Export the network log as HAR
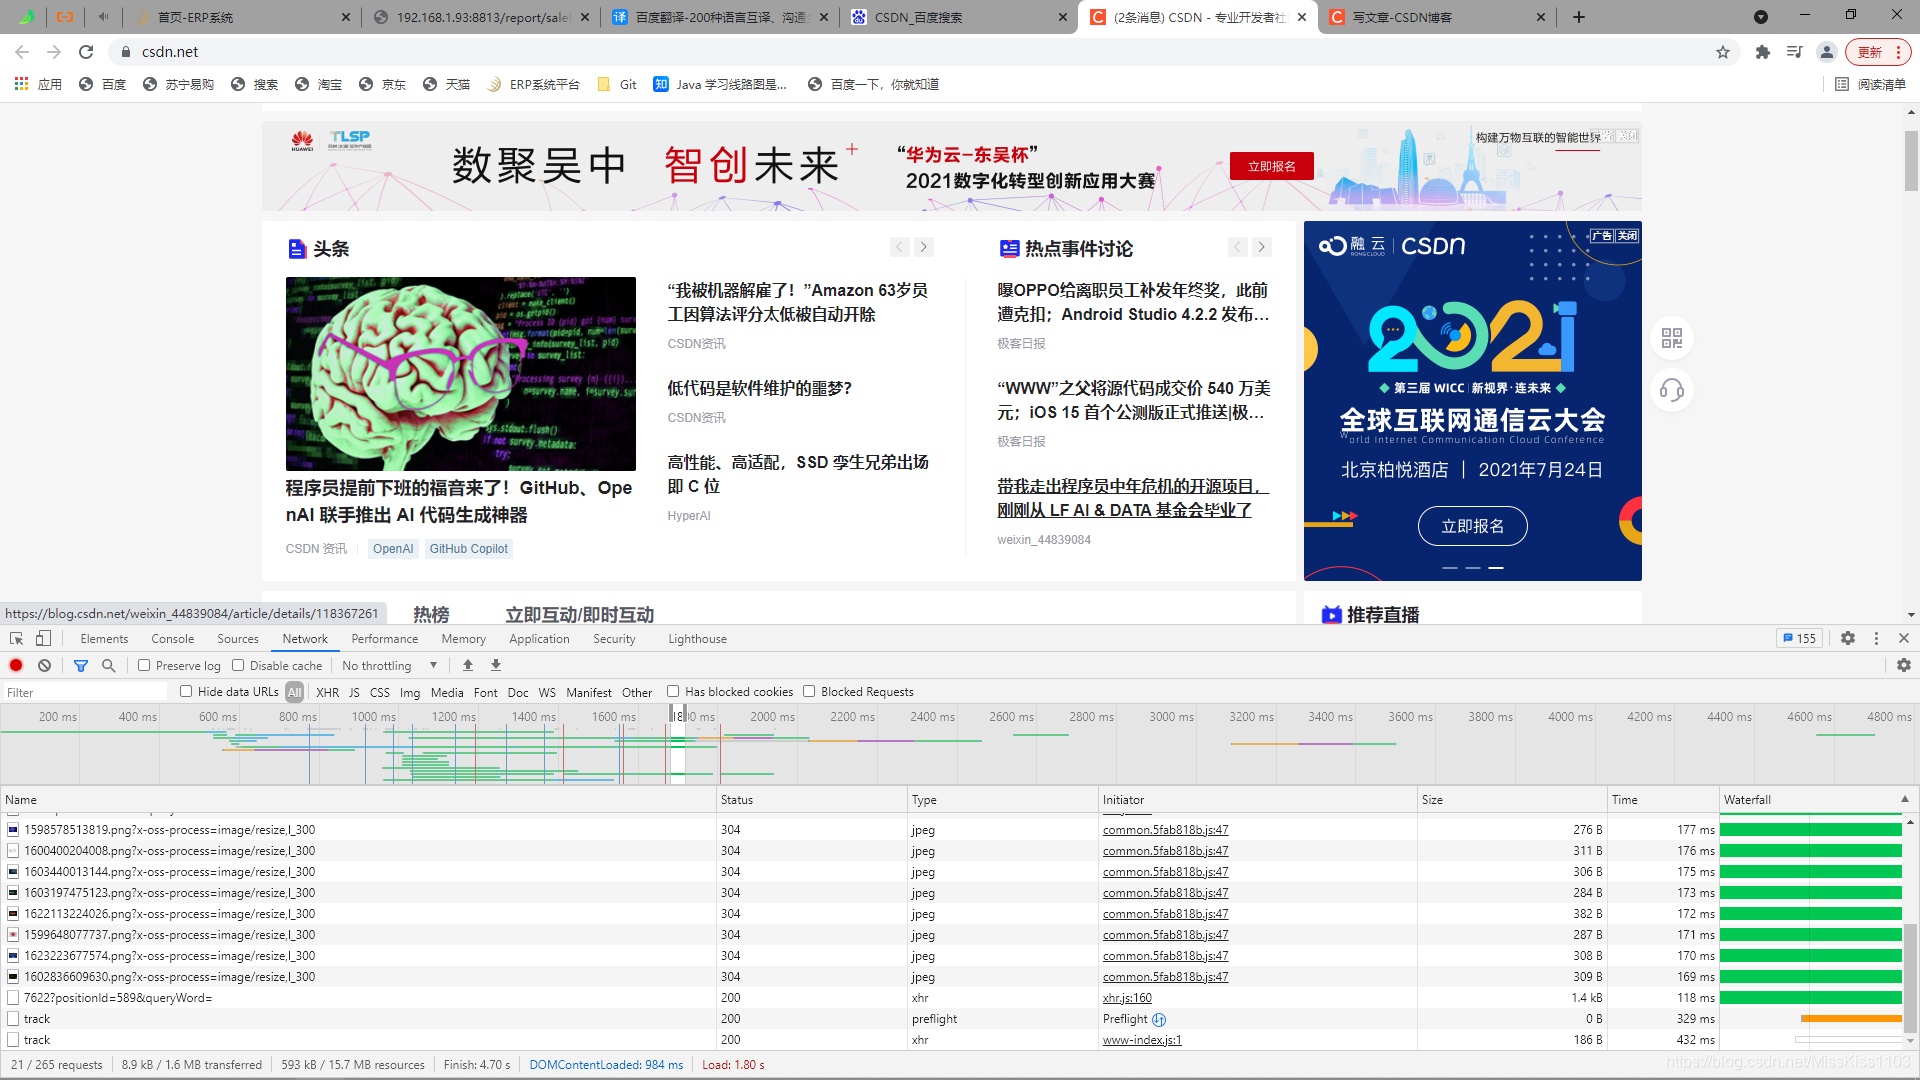 click(495, 664)
